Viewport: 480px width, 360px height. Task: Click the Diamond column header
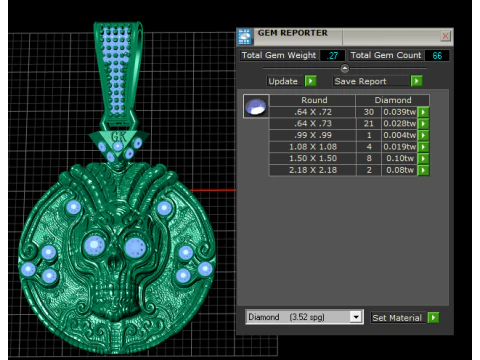point(393,100)
